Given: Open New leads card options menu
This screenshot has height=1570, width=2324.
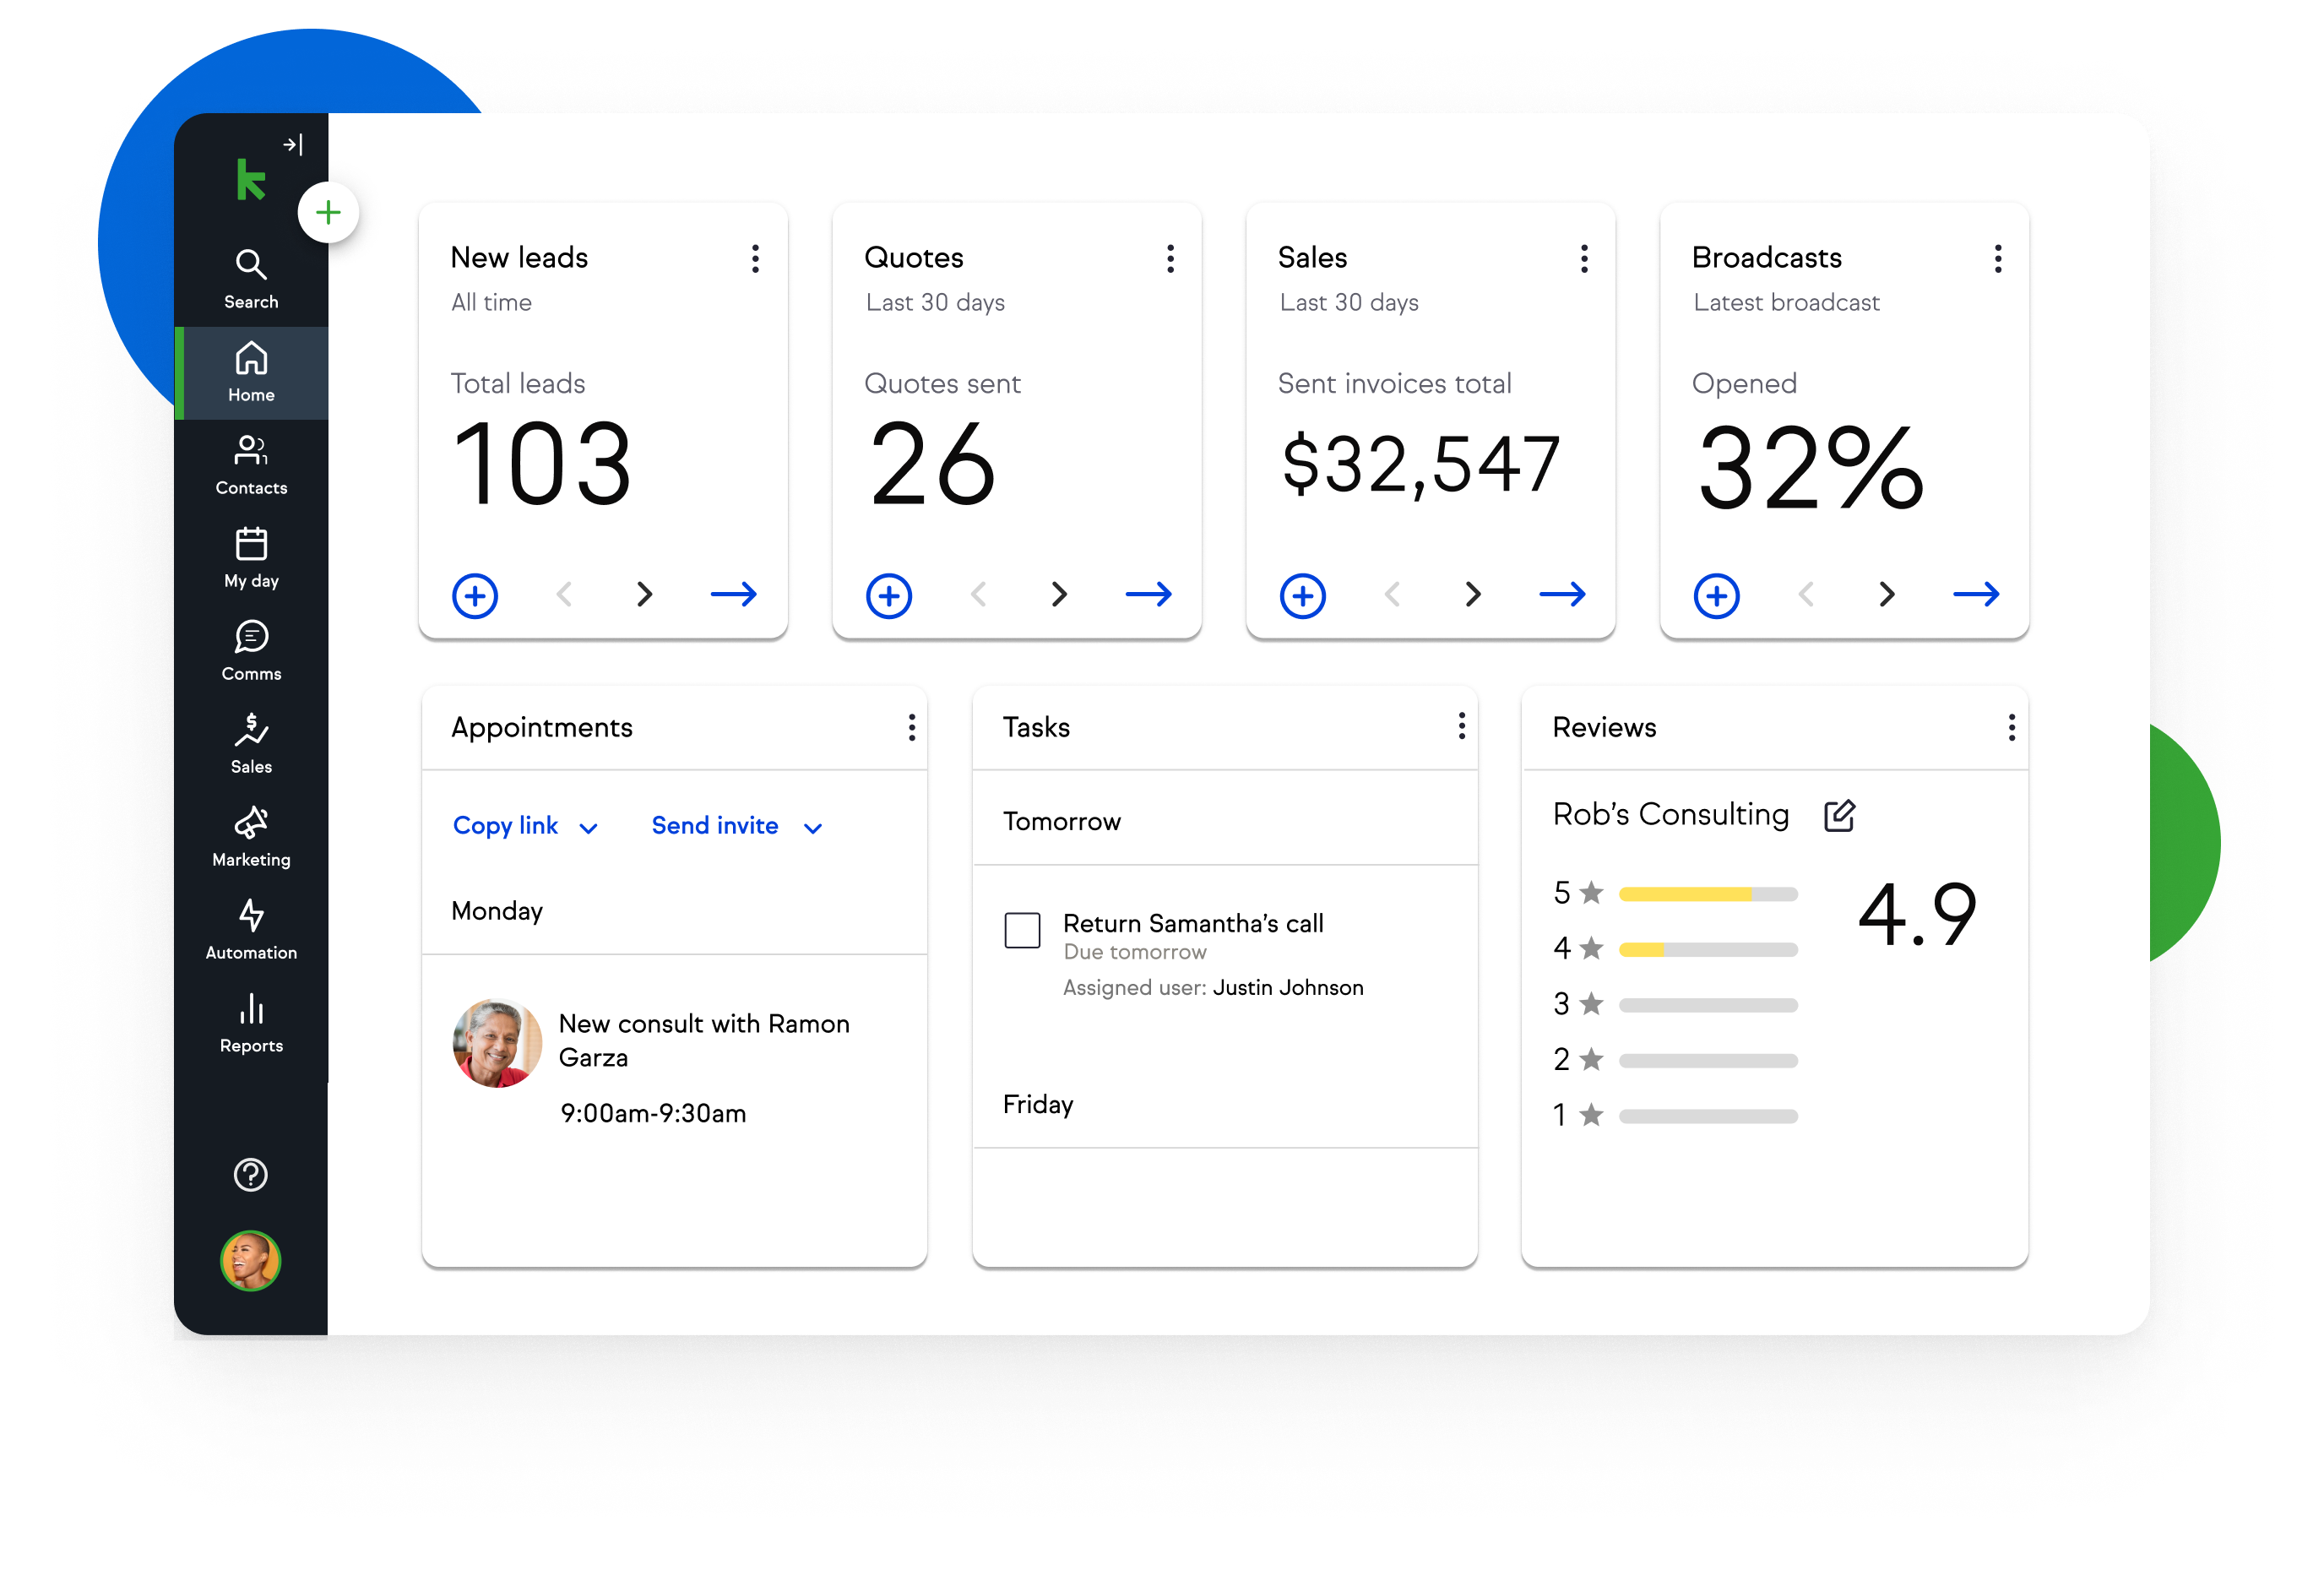Looking at the screenshot, I should click(x=755, y=259).
